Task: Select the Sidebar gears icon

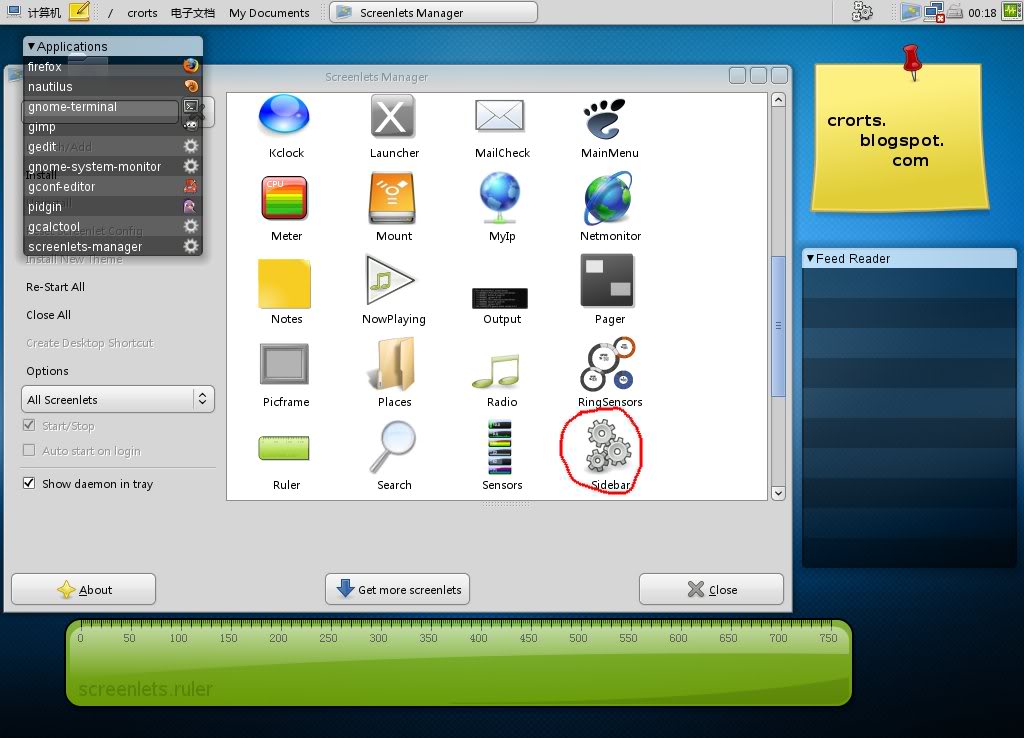Action: pyautogui.click(x=608, y=445)
